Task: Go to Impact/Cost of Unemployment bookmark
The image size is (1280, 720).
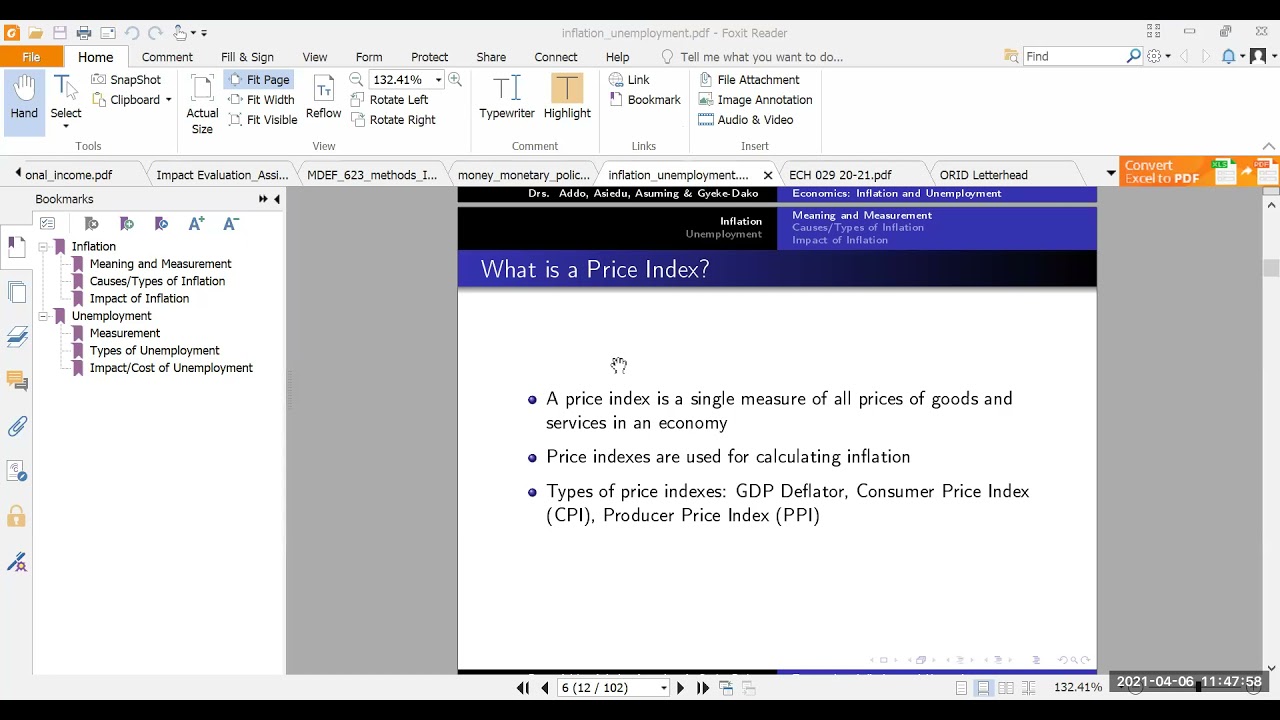Action: click(171, 368)
